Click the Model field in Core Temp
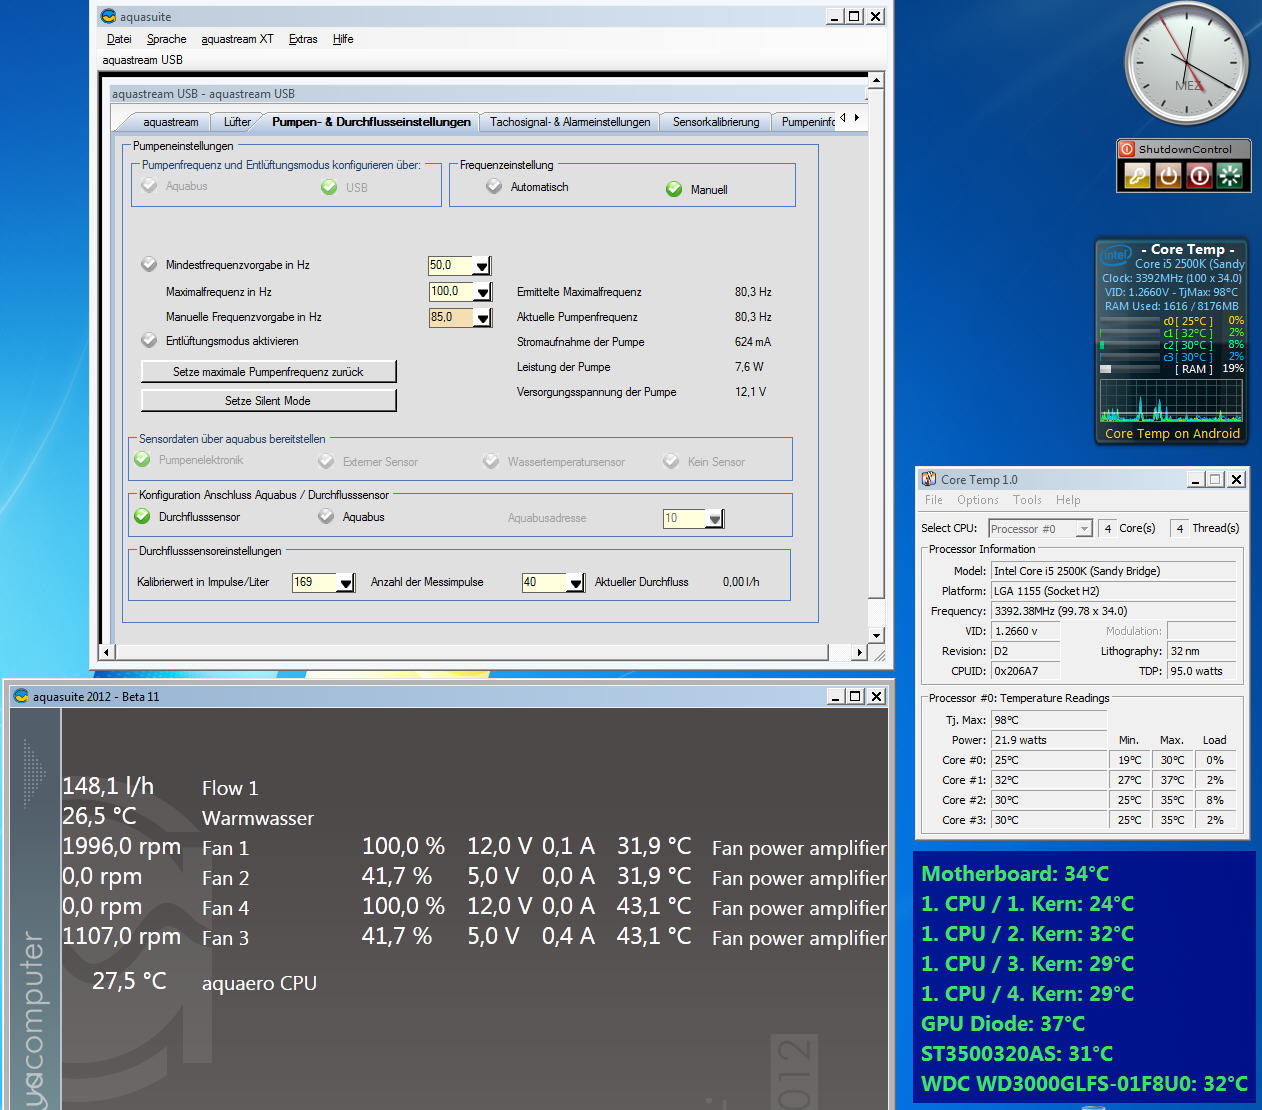This screenshot has width=1262, height=1110. [x=1114, y=571]
